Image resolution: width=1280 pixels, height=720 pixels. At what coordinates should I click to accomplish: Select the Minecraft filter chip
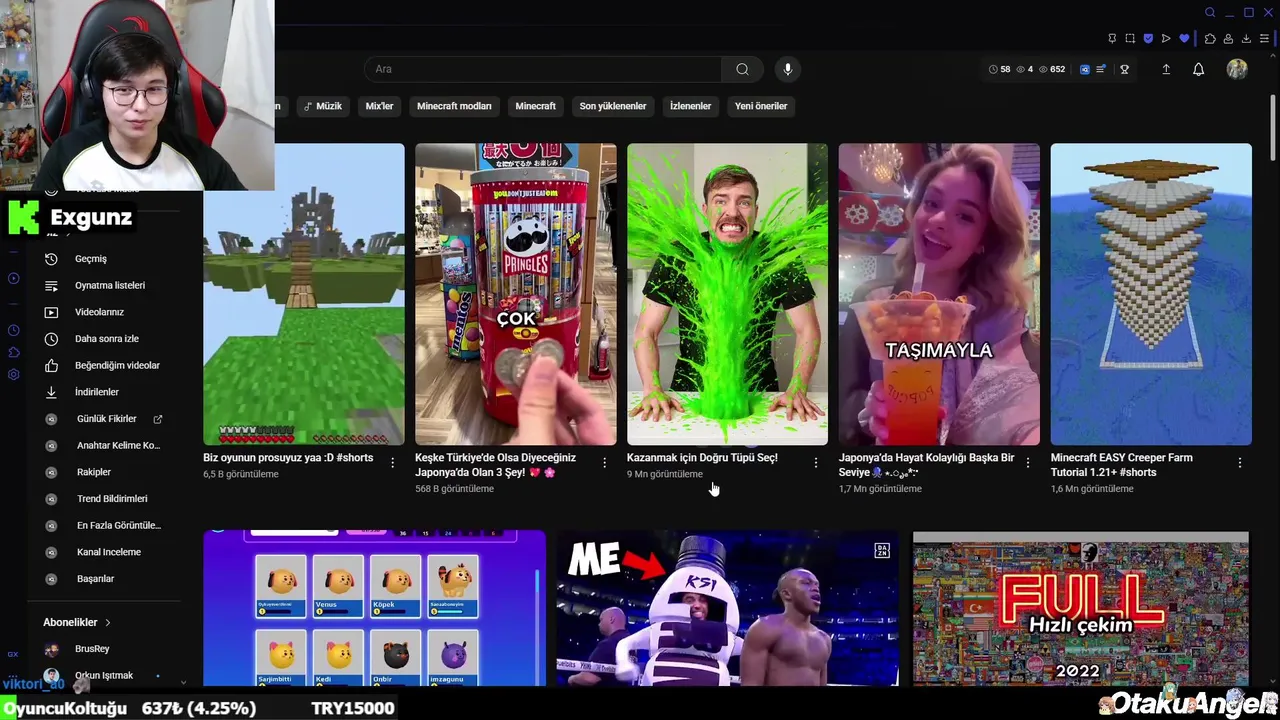pyautogui.click(x=535, y=106)
